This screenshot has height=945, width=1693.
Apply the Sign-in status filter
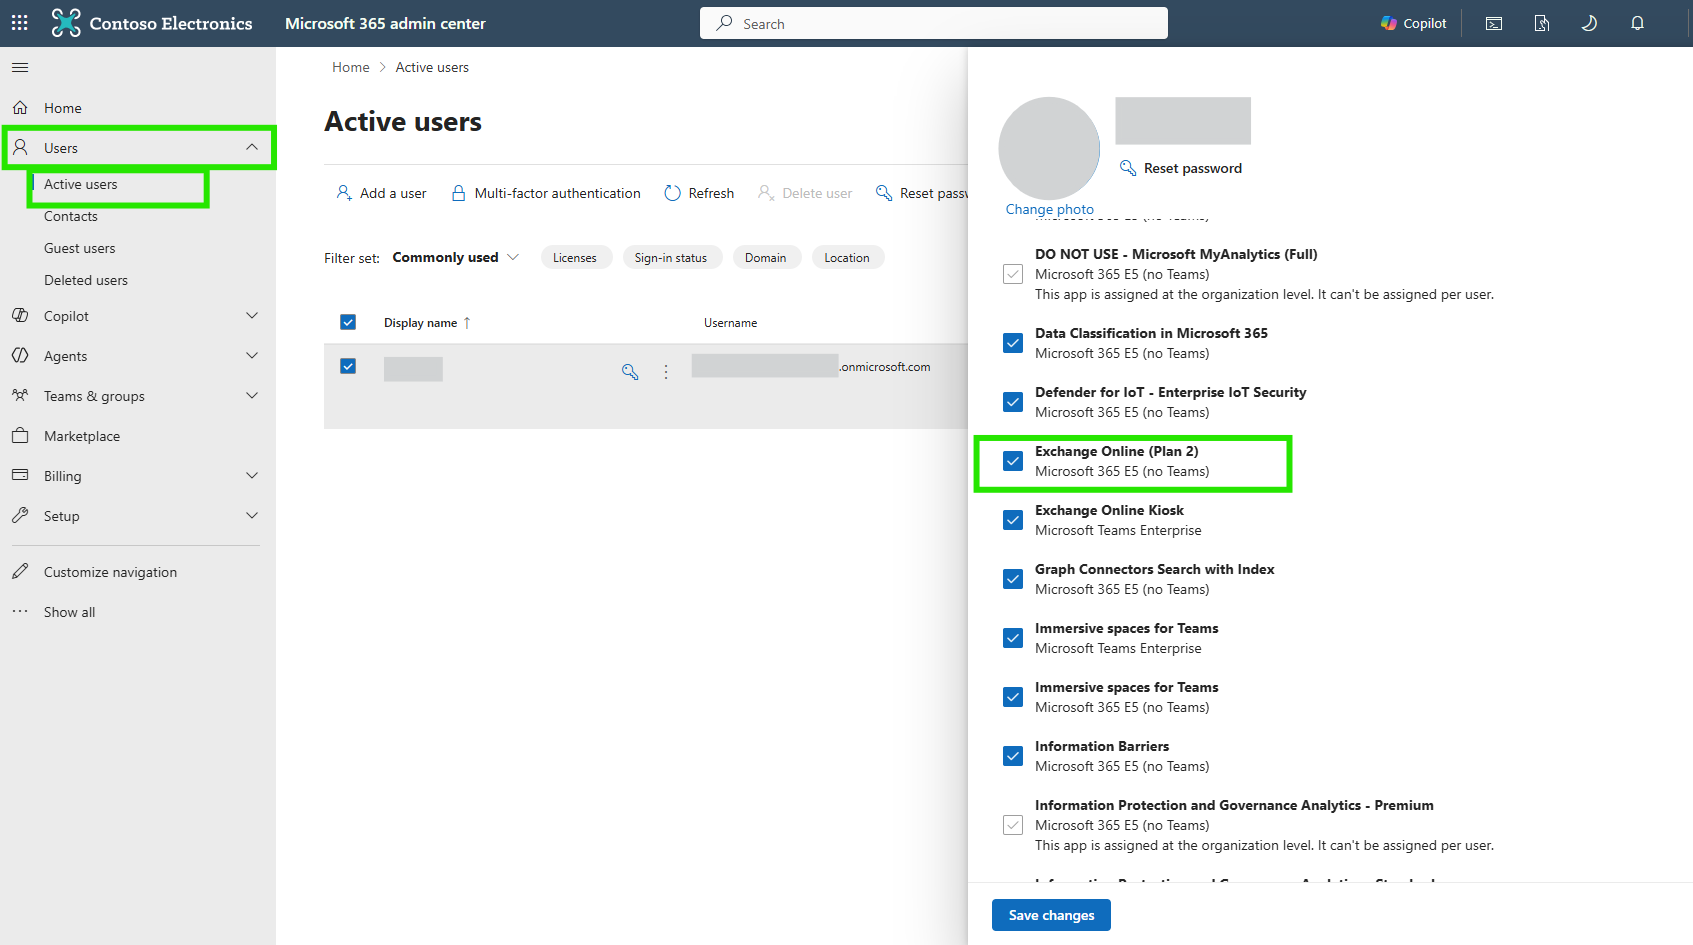point(671,258)
